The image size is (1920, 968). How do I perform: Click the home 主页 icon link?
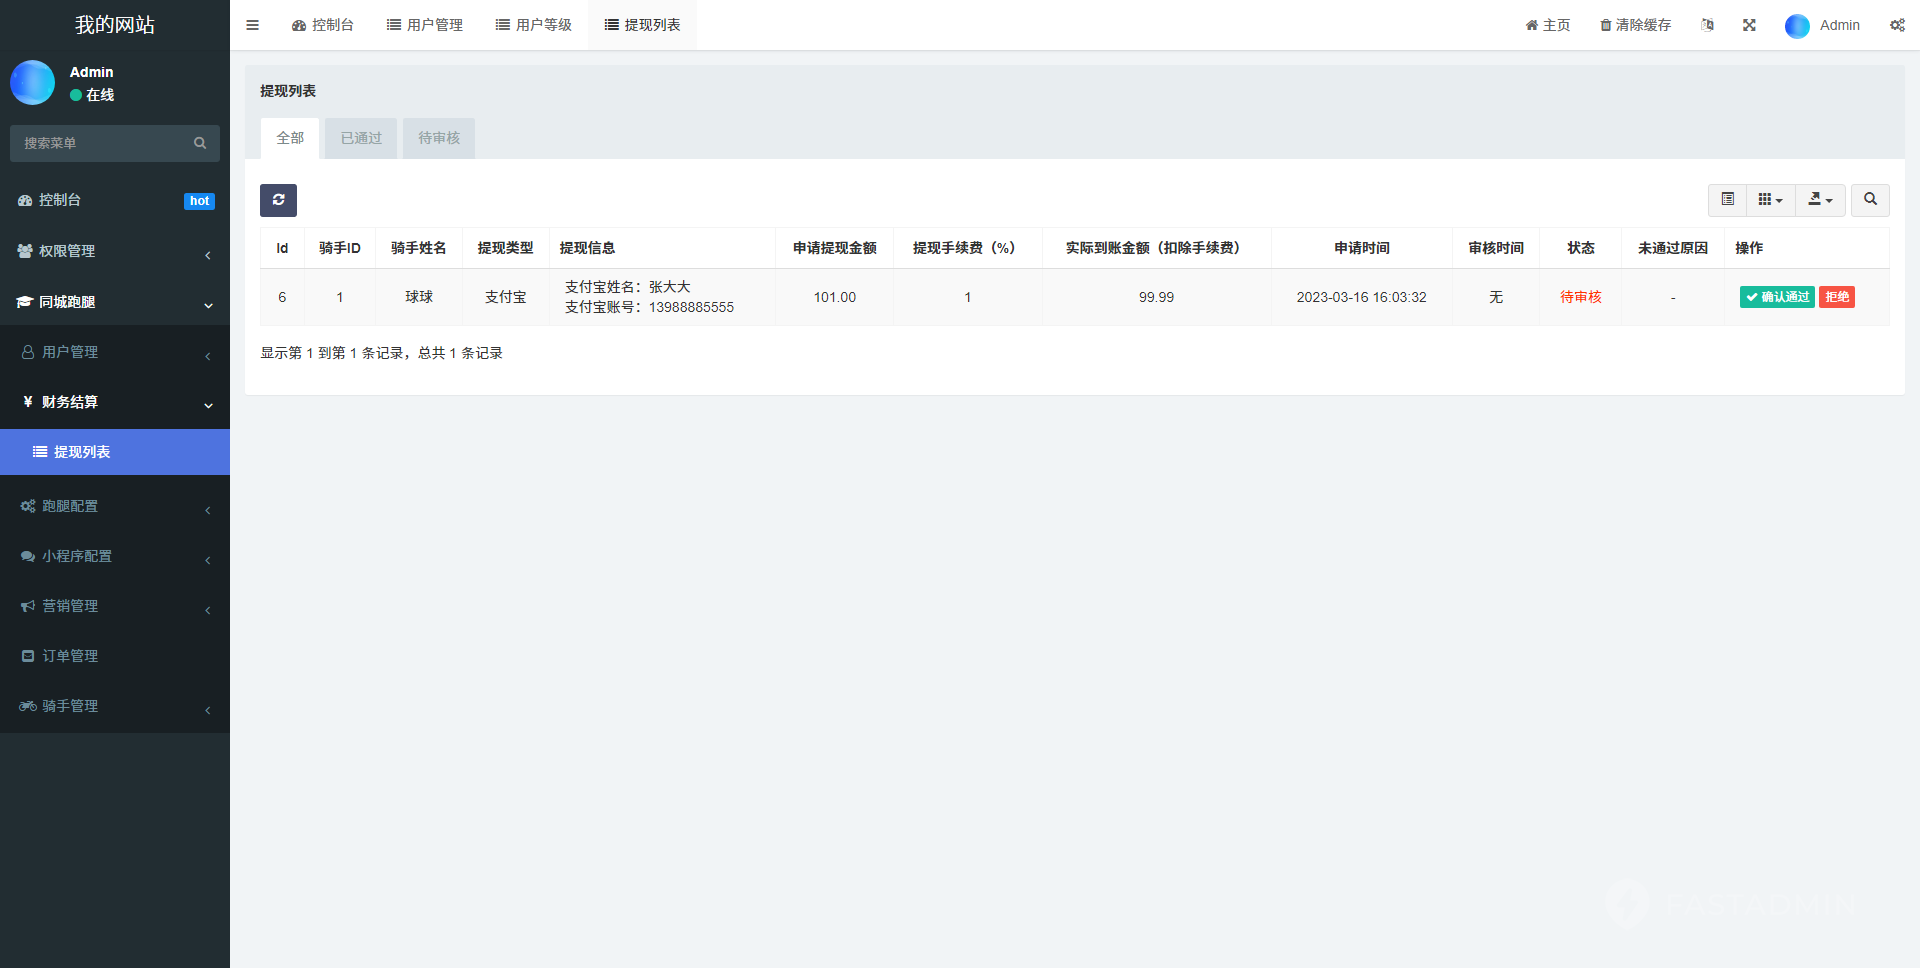pyautogui.click(x=1547, y=25)
